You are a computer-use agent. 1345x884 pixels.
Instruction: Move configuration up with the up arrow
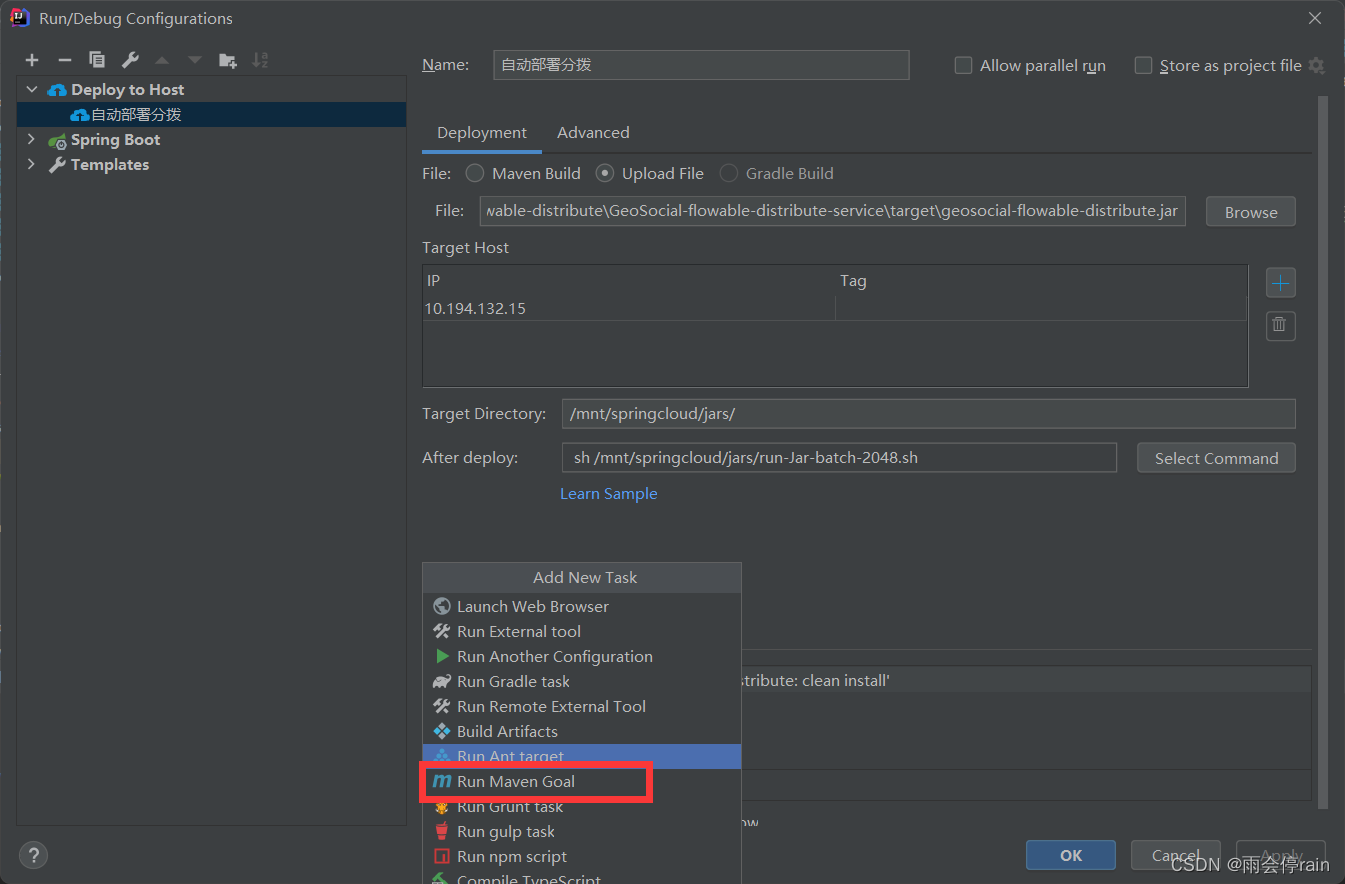(x=162, y=60)
